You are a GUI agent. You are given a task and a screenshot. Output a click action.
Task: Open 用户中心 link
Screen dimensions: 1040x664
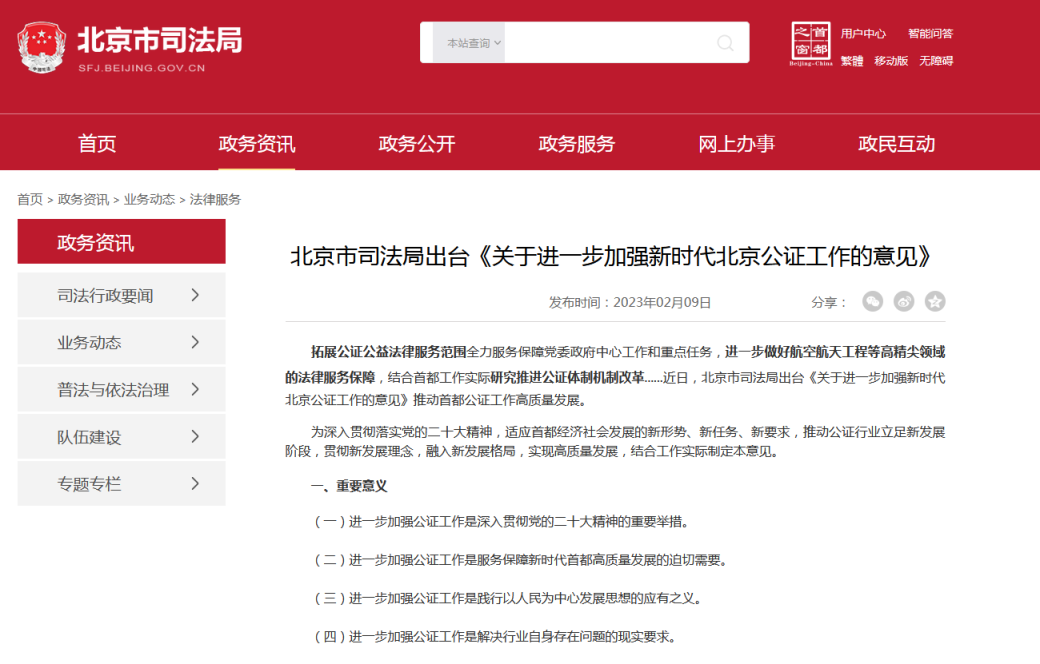(x=863, y=34)
